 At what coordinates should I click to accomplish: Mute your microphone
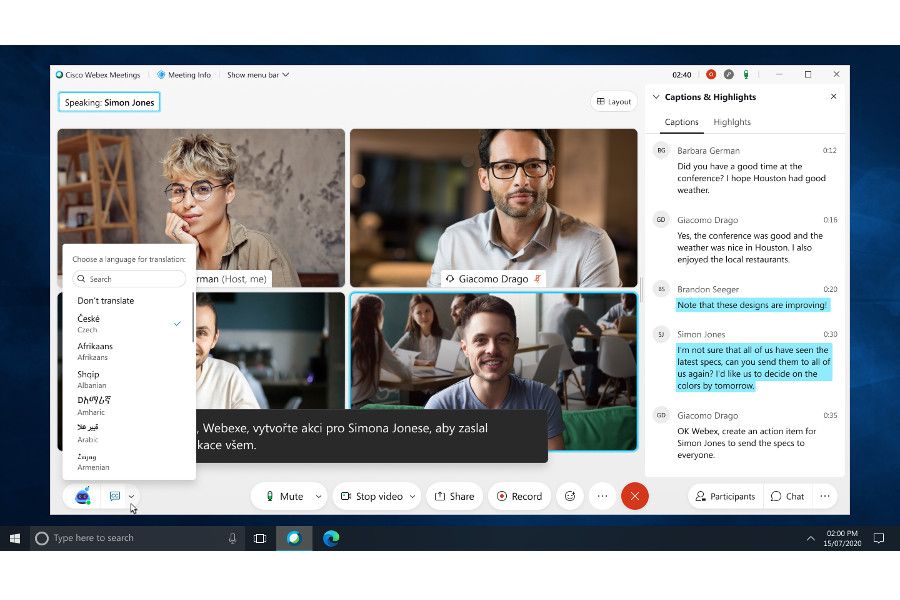[x=283, y=496]
